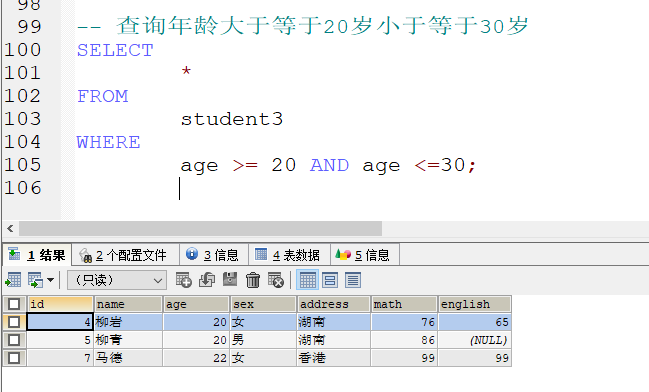Select the 香港 address cell

(x=333, y=358)
